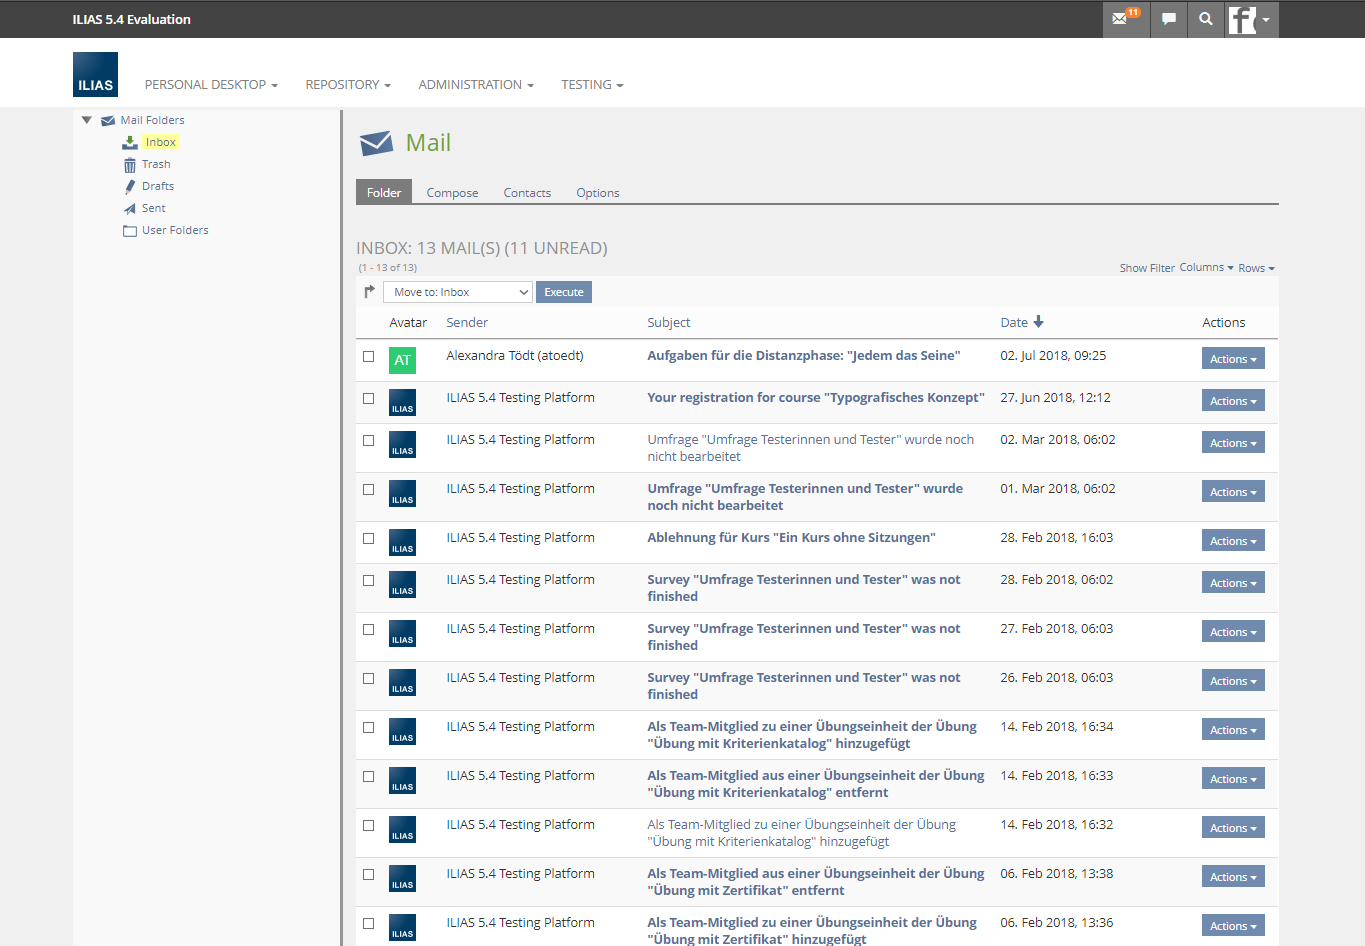1365x946 pixels.
Task: Open the Repository menu
Action: click(347, 85)
